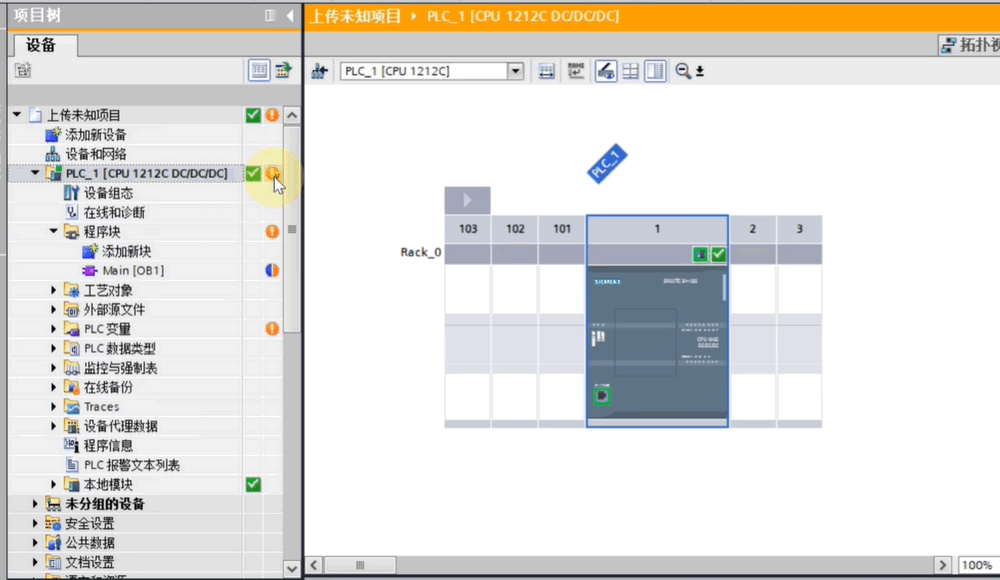Toggle the show module labels toolbar button

pyautogui.click(x=576, y=71)
